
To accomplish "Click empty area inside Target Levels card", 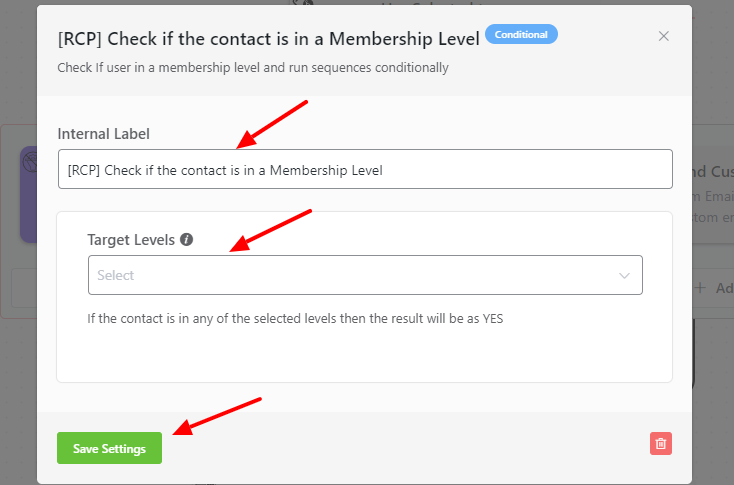I will click(364, 355).
